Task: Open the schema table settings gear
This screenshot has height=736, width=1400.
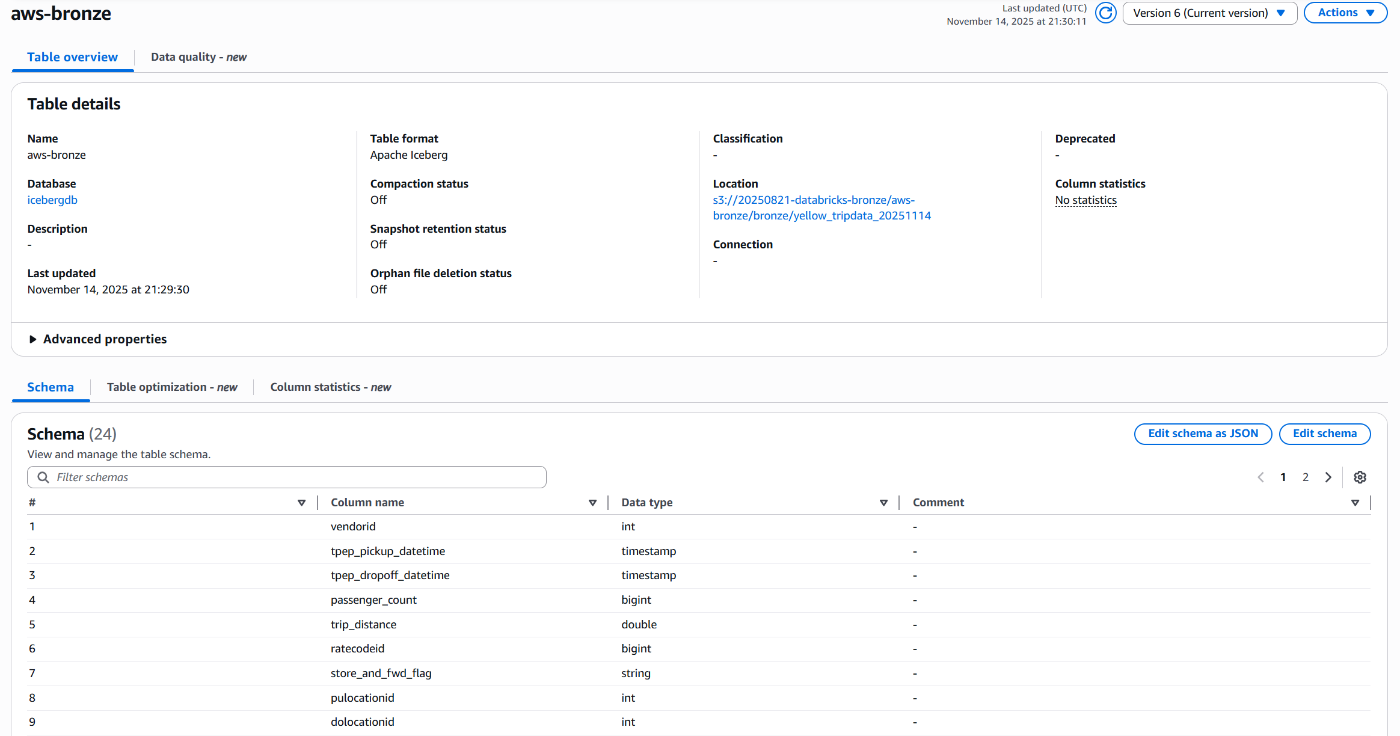Action: point(1359,477)
